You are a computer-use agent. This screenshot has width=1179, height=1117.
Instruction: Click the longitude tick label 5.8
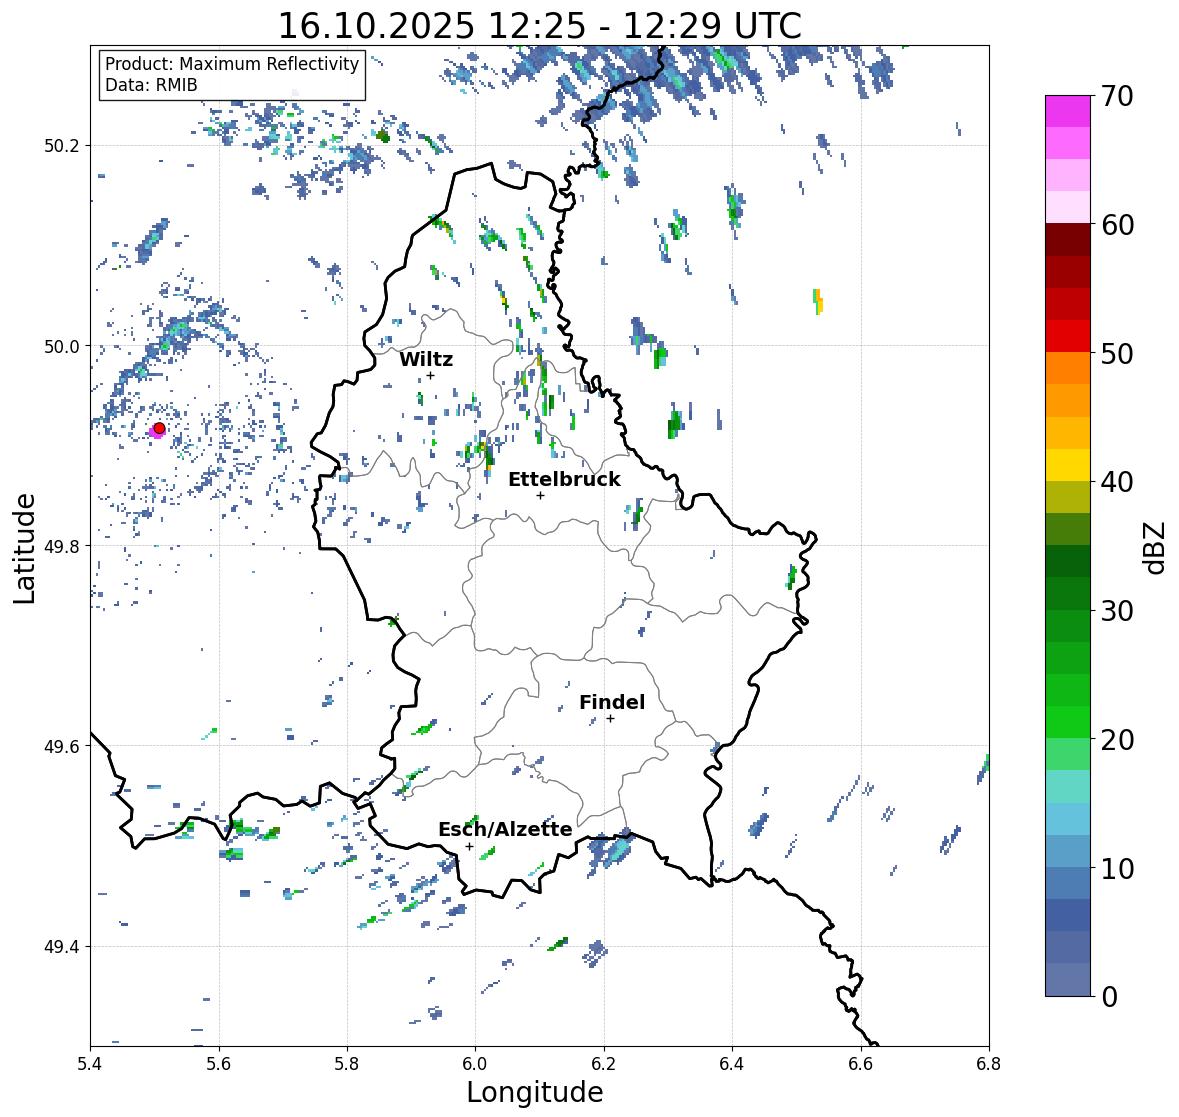coord(347,1064)
